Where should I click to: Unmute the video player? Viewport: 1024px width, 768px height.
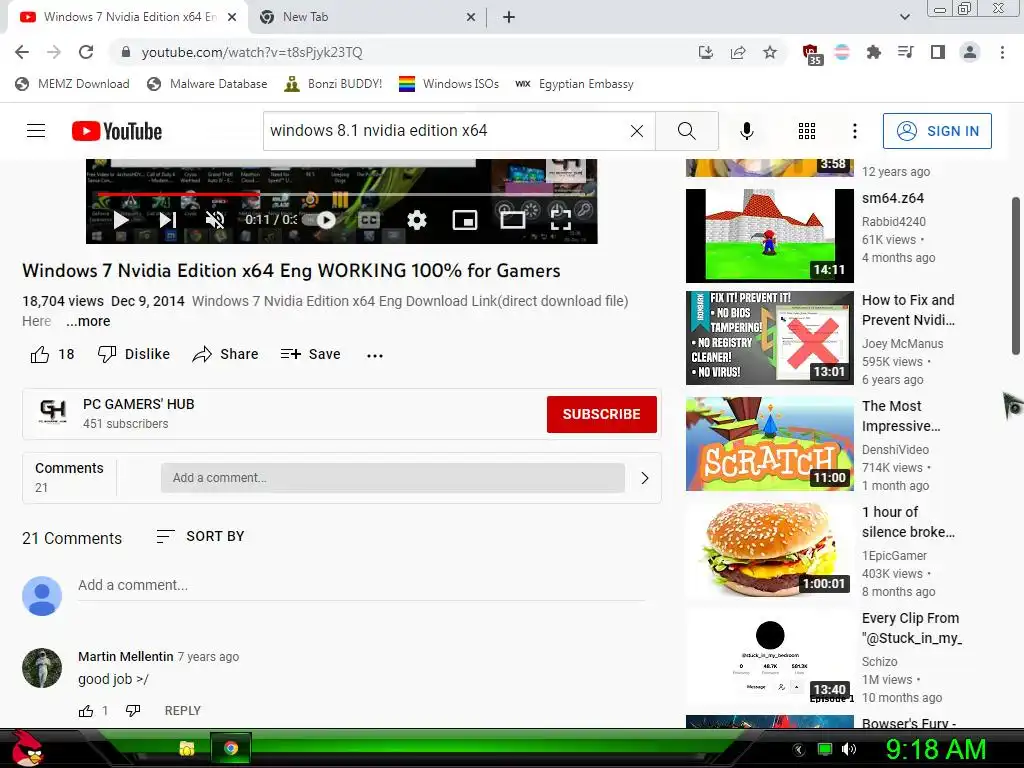coord(215,219)
